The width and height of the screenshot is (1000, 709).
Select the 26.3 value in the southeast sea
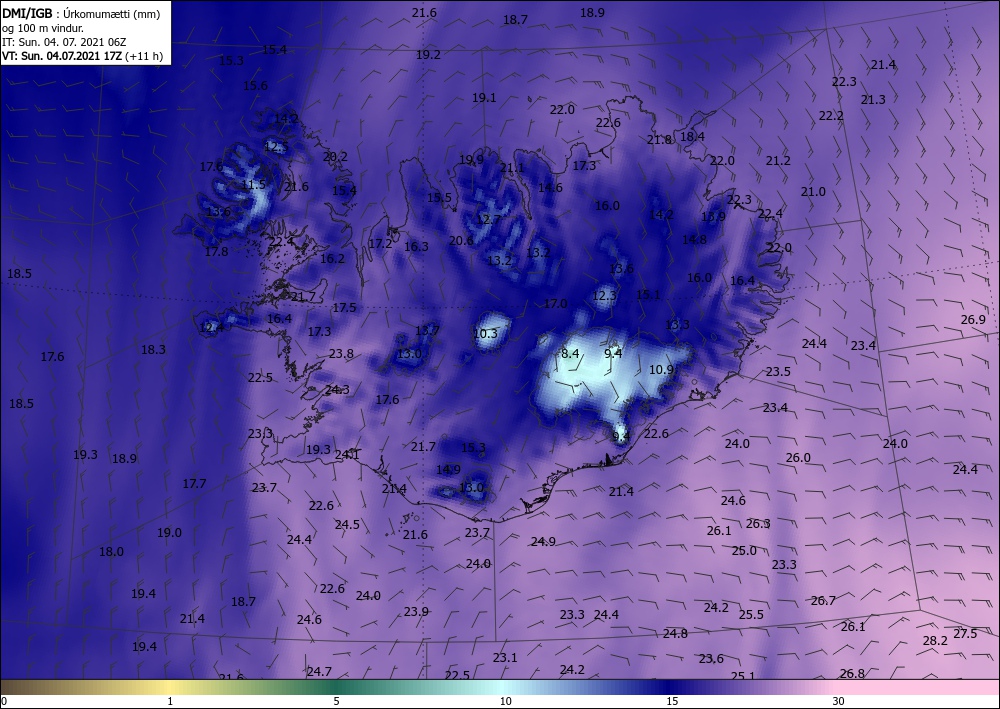tap(758, 523)
